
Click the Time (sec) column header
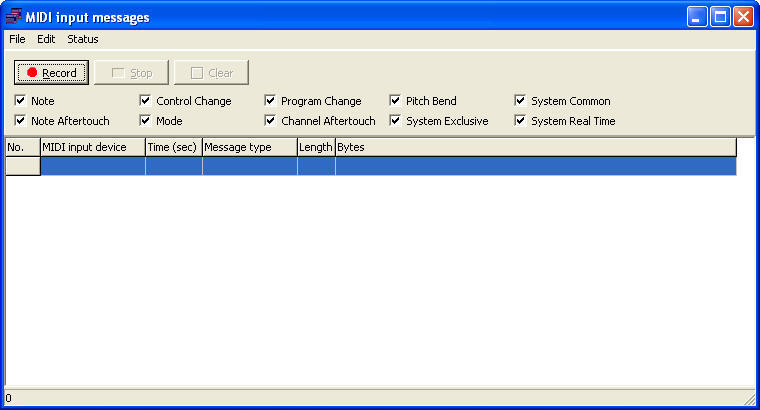tap(174, 147)
